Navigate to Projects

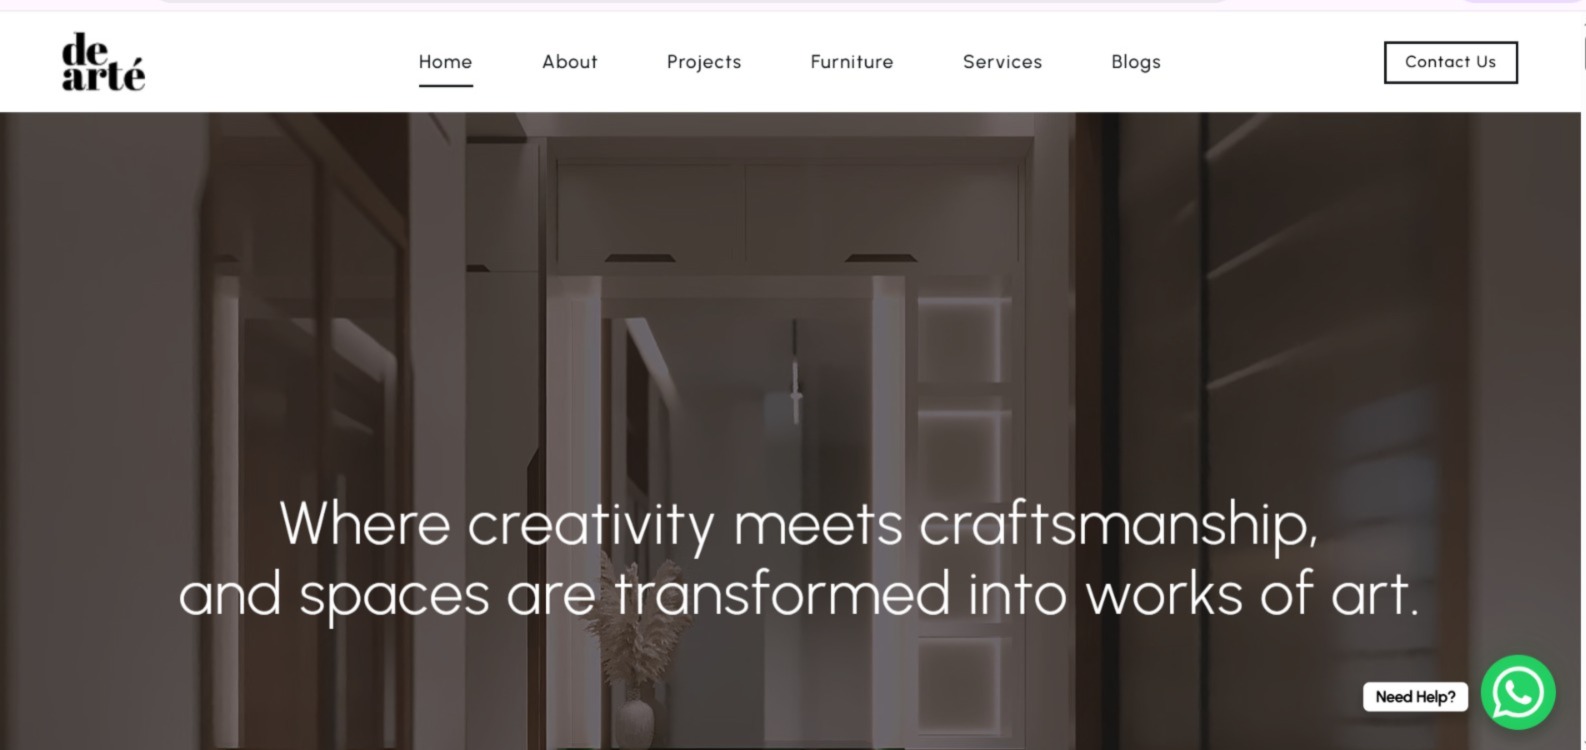(x=704, y=62)
